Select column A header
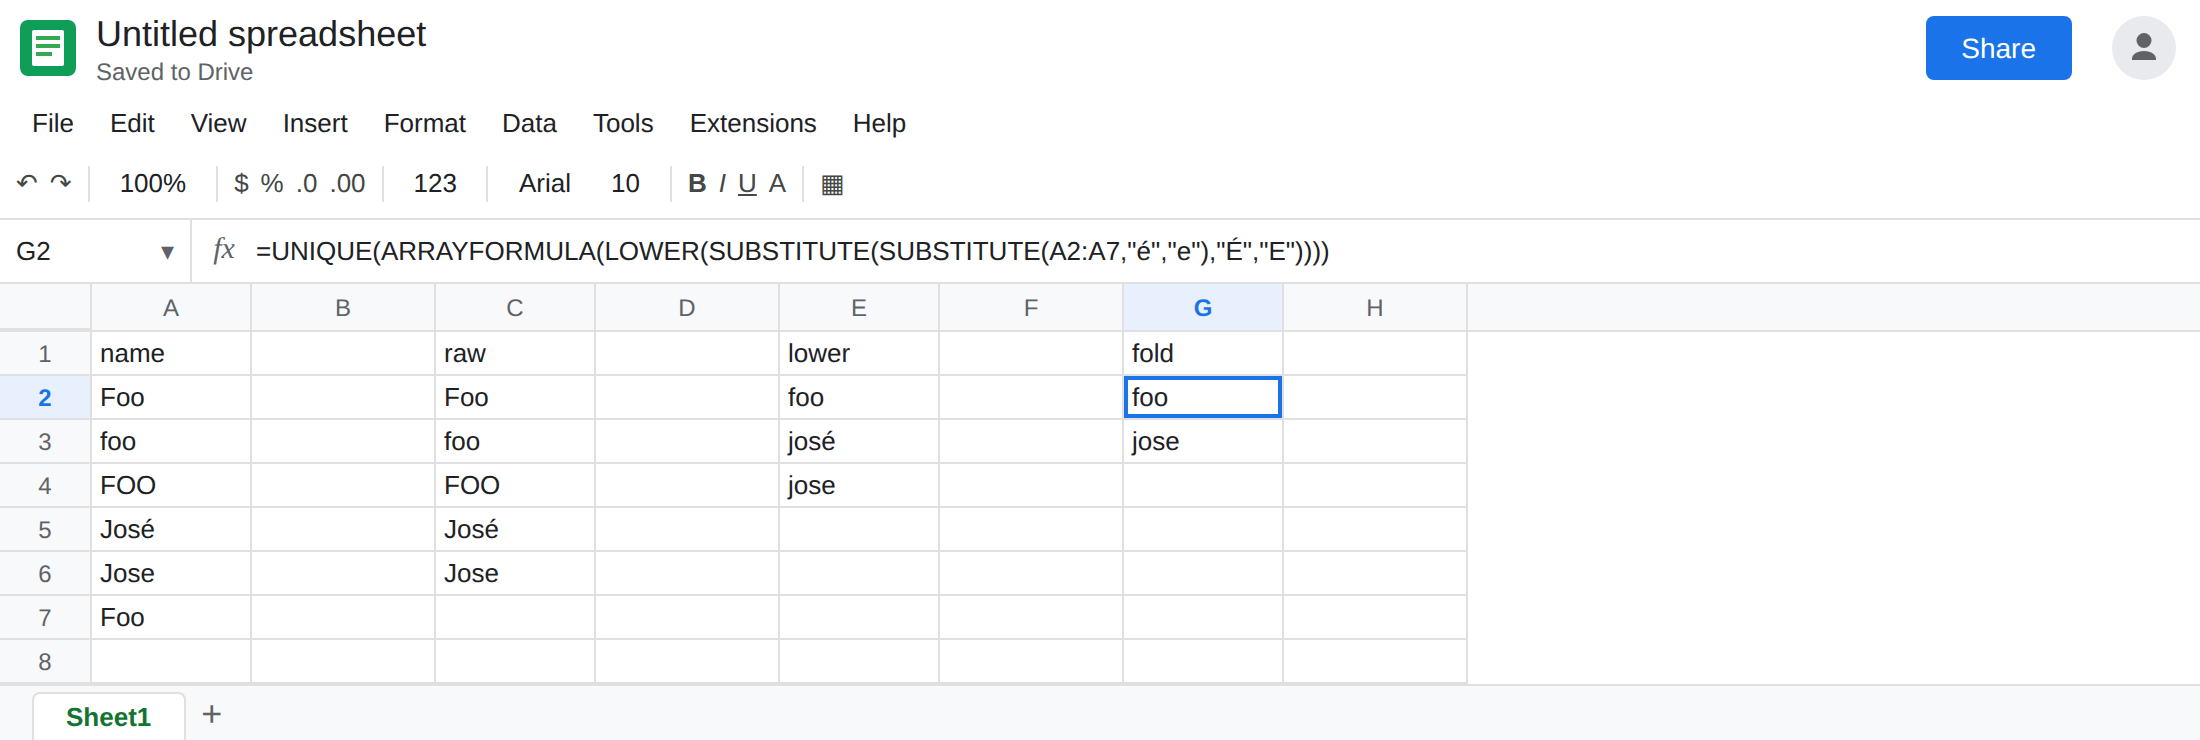This screenshot has height=740, width=2200. tap(171, 308)
